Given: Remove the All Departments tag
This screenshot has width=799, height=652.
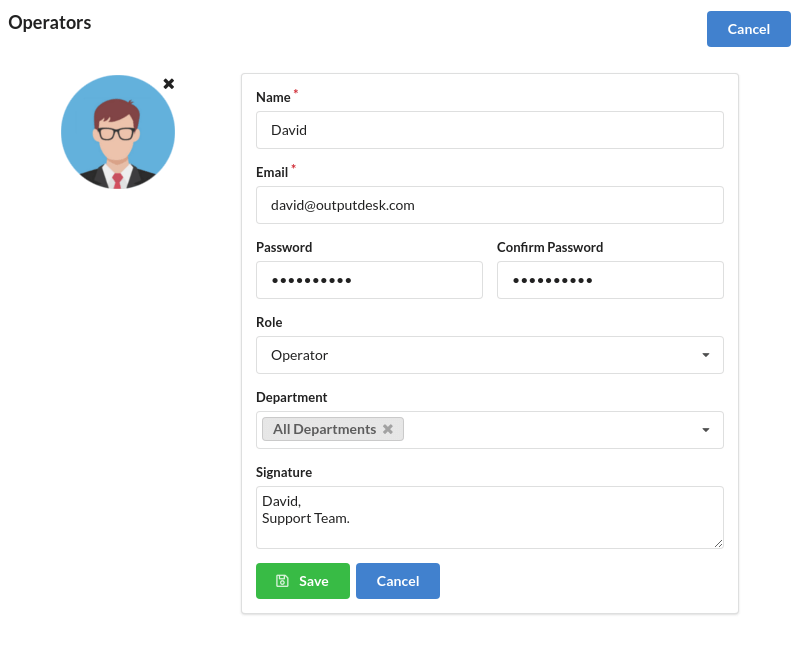Looking at the screenshot, I should pyautogui.click(x=388, y=429).
